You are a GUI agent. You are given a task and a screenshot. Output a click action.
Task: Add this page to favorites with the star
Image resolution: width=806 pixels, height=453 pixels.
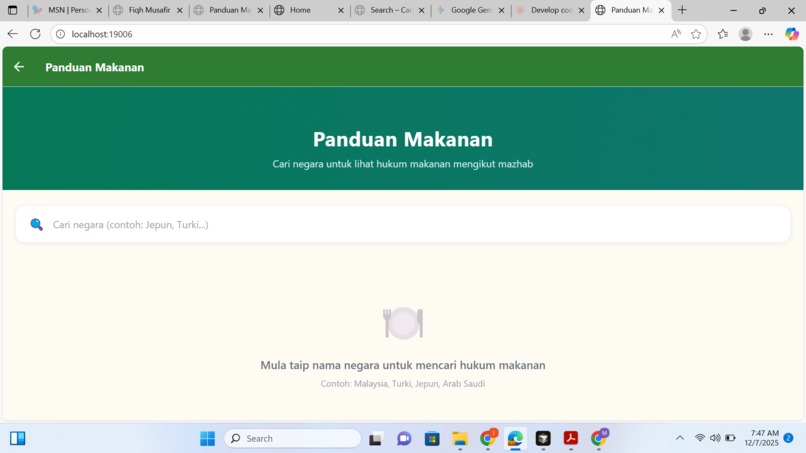click(696, 34)
